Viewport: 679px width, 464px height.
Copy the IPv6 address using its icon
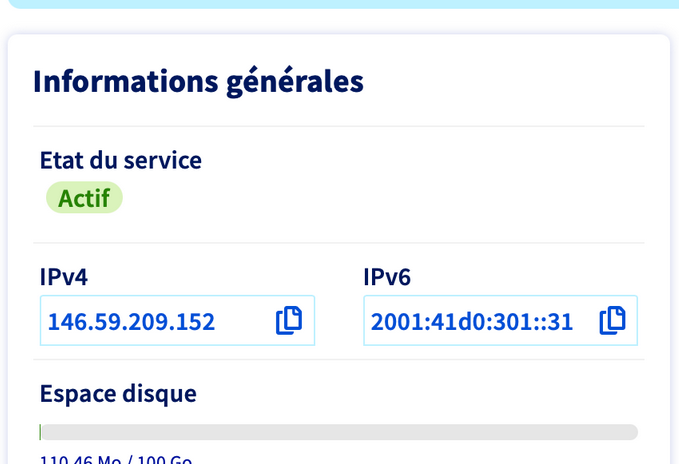[x=612, y=320]
